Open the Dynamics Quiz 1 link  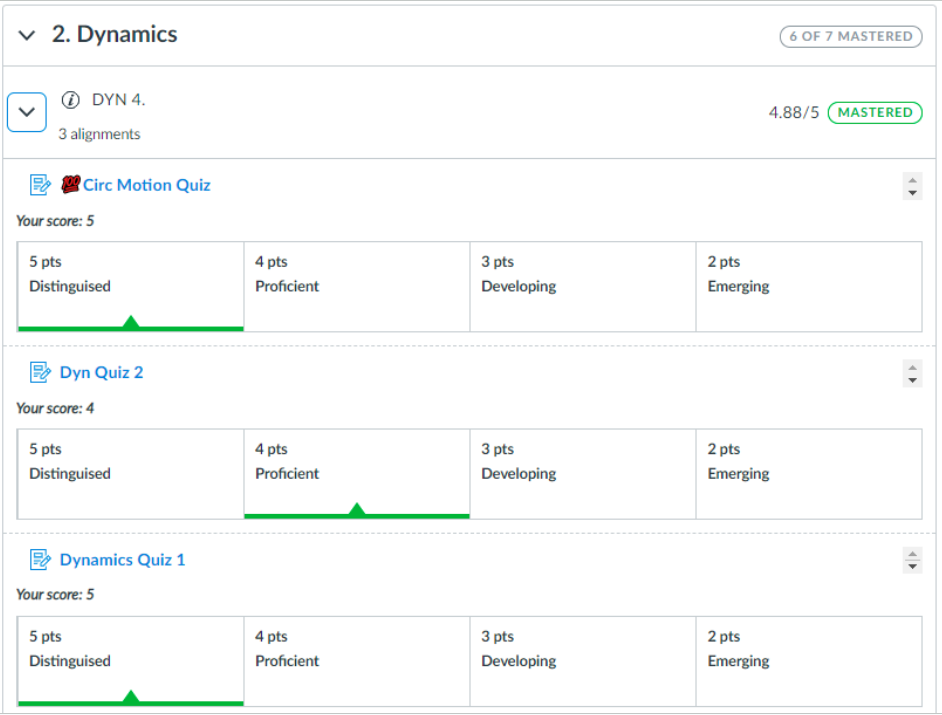point(122,560)
